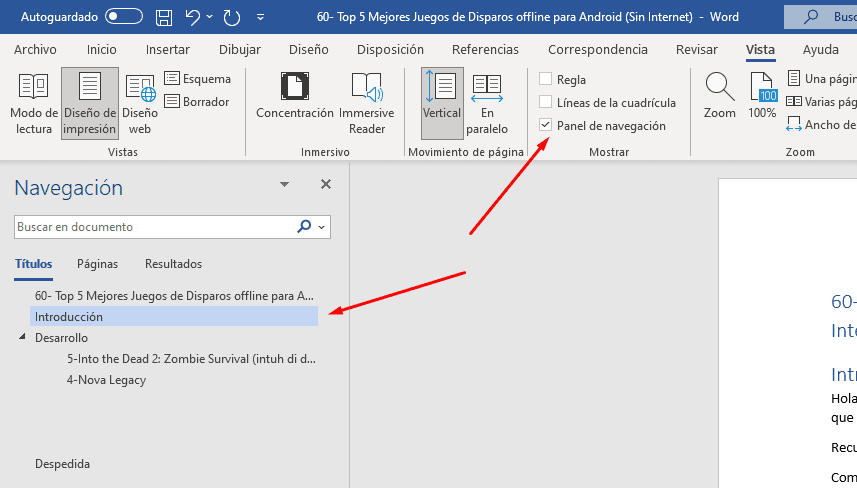Select the Introducción heading
The width and height of the screenshot is (857, 488).
coord(174,316)
